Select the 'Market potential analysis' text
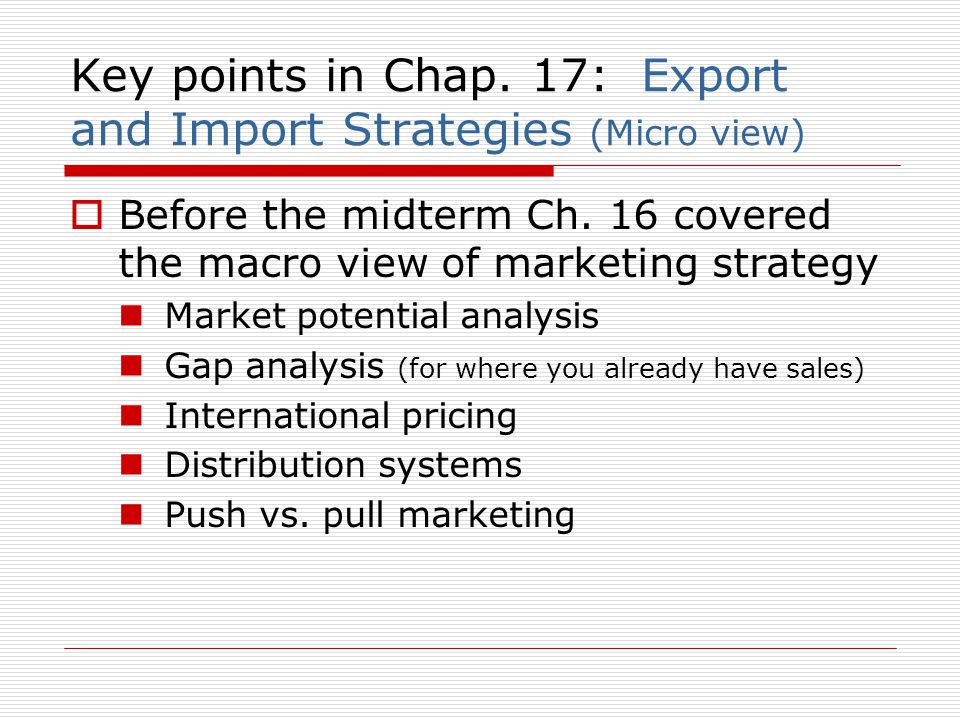The image size is (960, 720). (x=382, y=317)
